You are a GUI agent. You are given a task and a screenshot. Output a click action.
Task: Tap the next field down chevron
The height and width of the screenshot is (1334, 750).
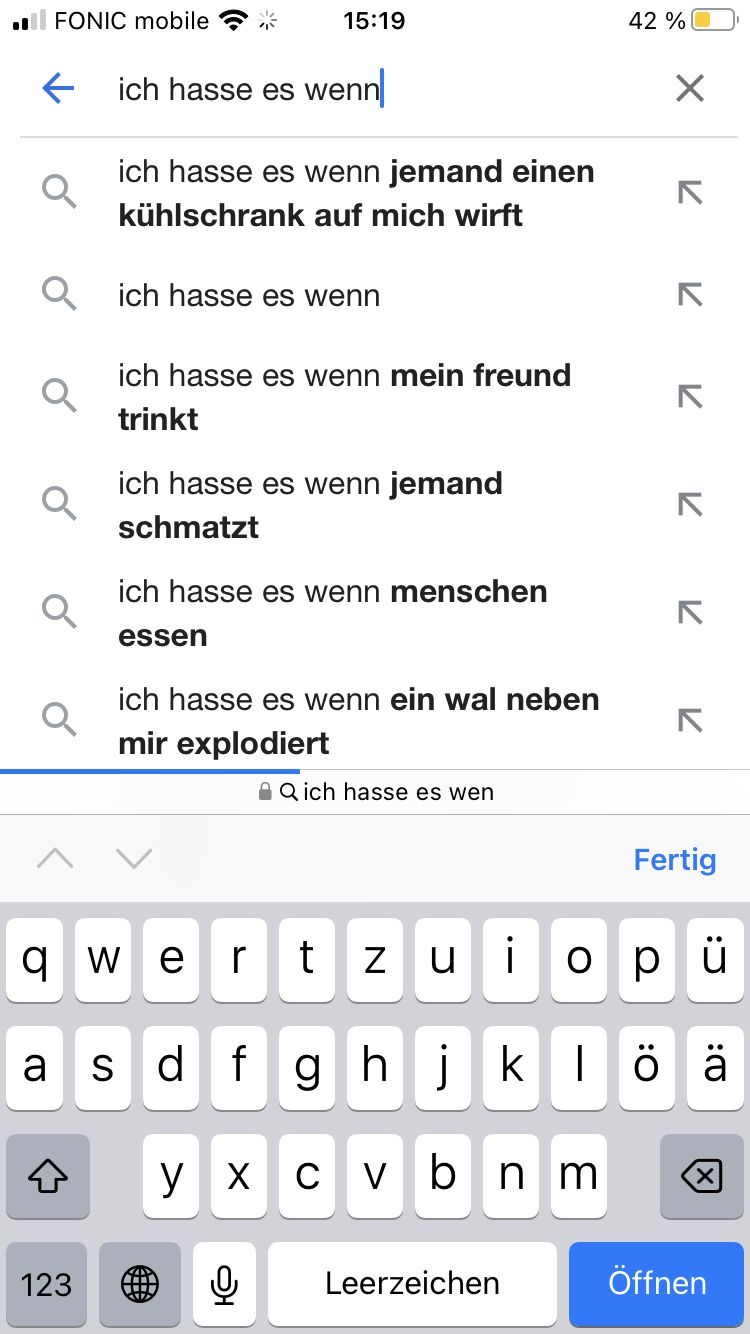134,858
